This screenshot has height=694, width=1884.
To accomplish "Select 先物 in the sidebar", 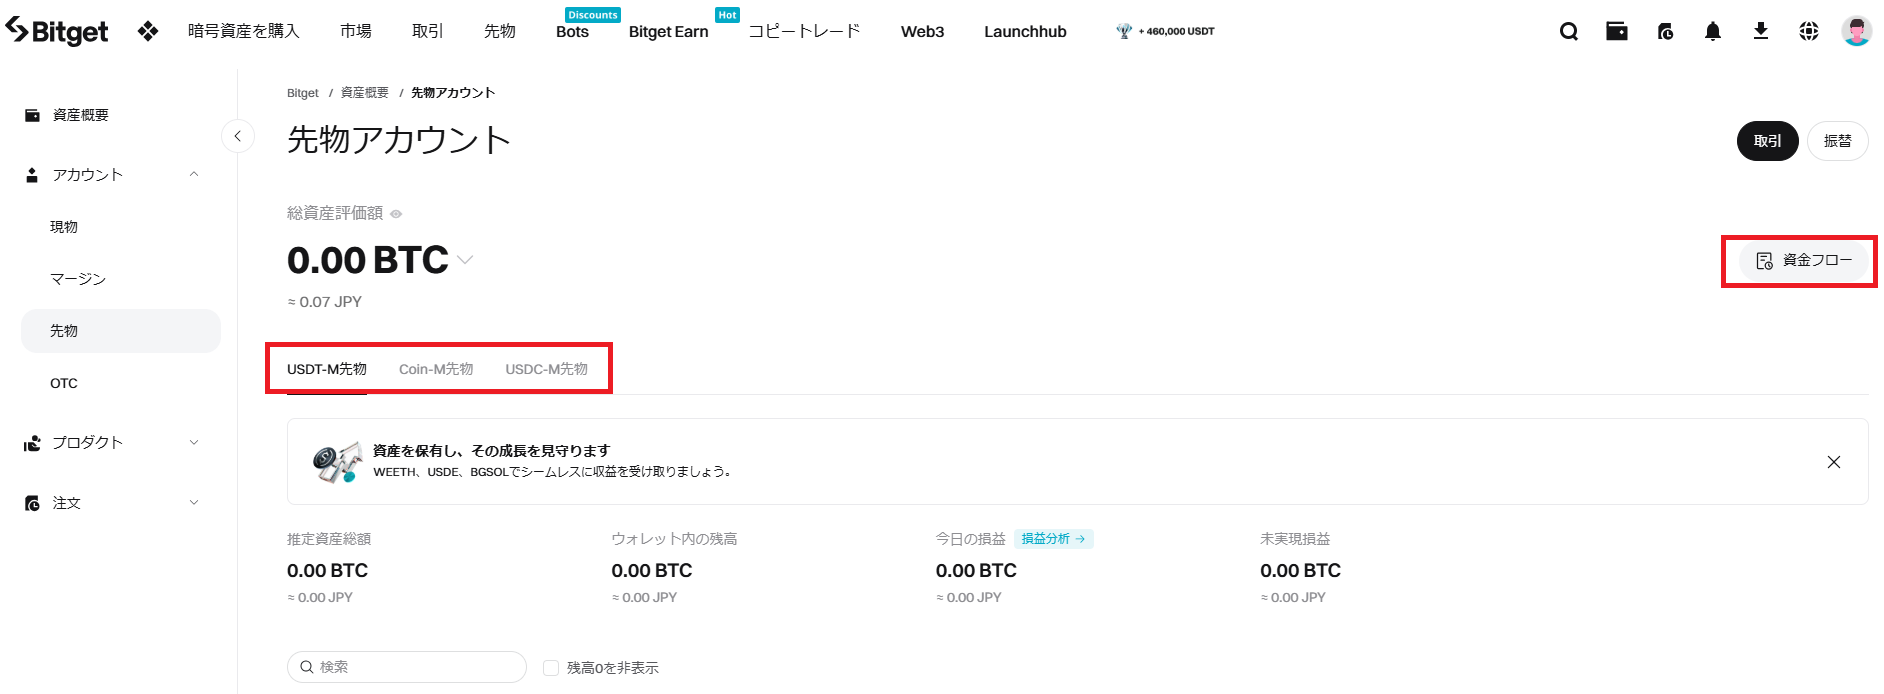I will tap(121, 331).
